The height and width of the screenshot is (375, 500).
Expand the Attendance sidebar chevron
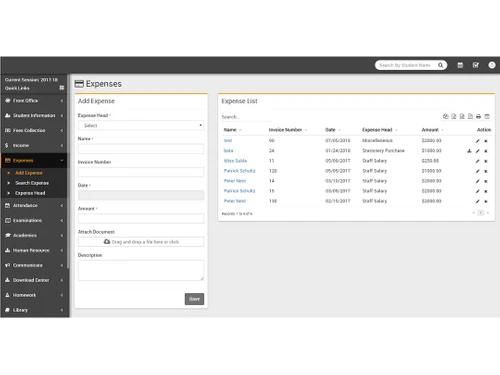(x=62, y=205)
